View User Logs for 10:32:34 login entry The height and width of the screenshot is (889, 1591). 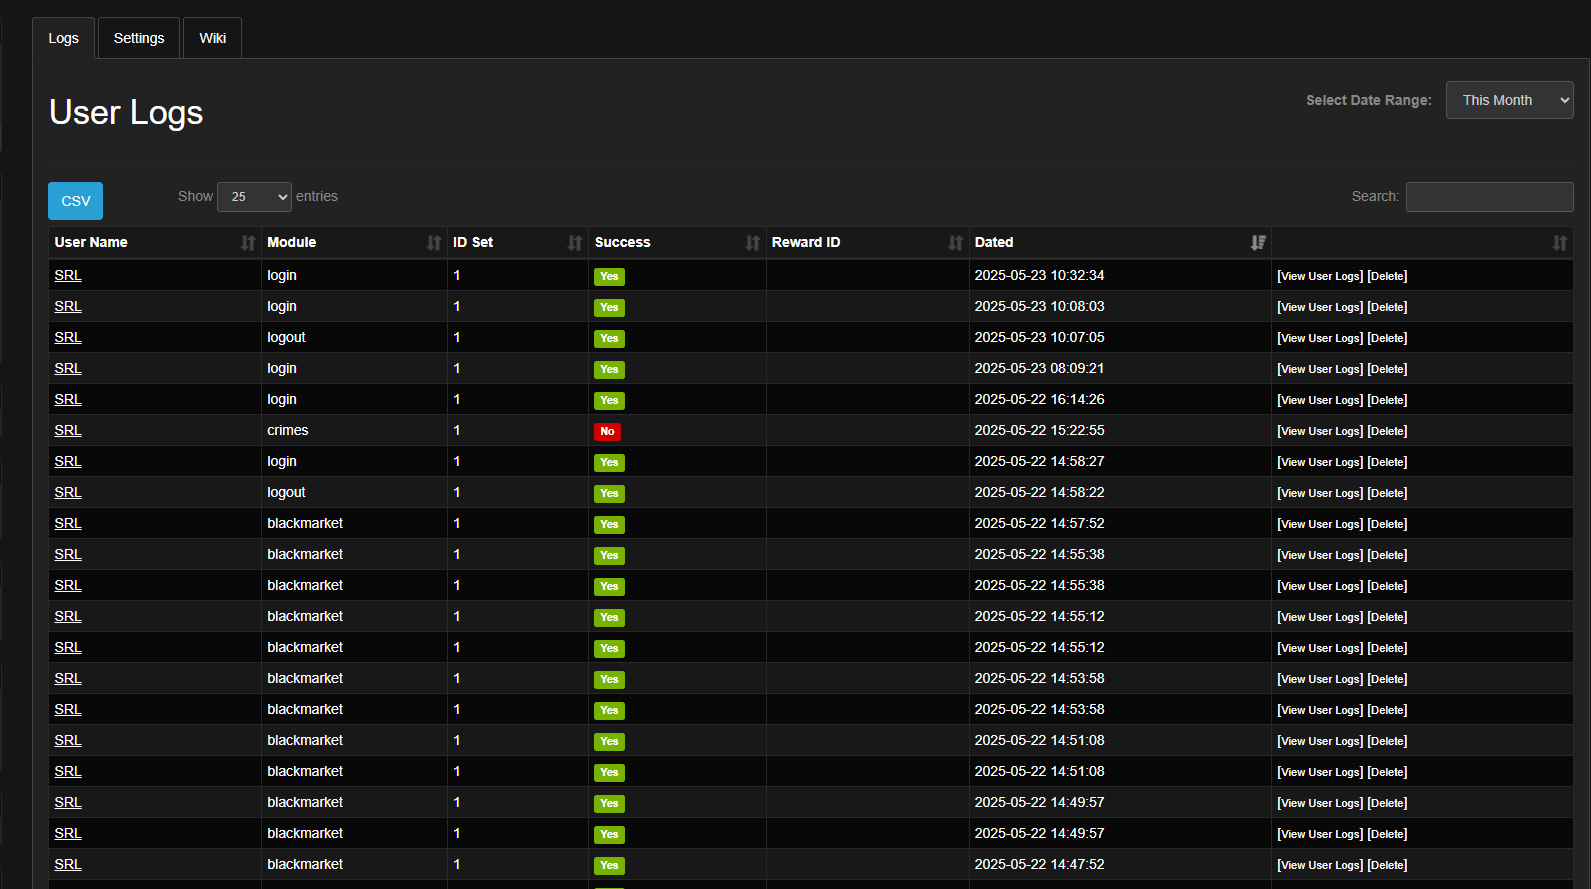pyautogui.click(x=1320, y=276)
